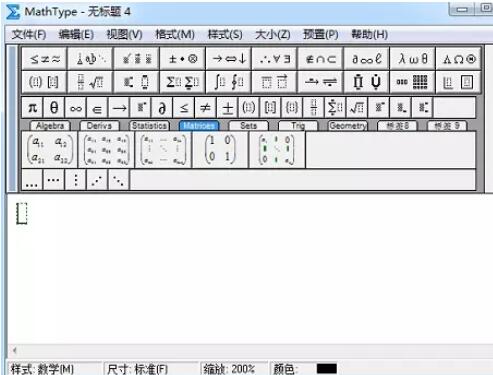
Task: Open the logical symbols palette (∴∀∃)
Action: [275, 59]
